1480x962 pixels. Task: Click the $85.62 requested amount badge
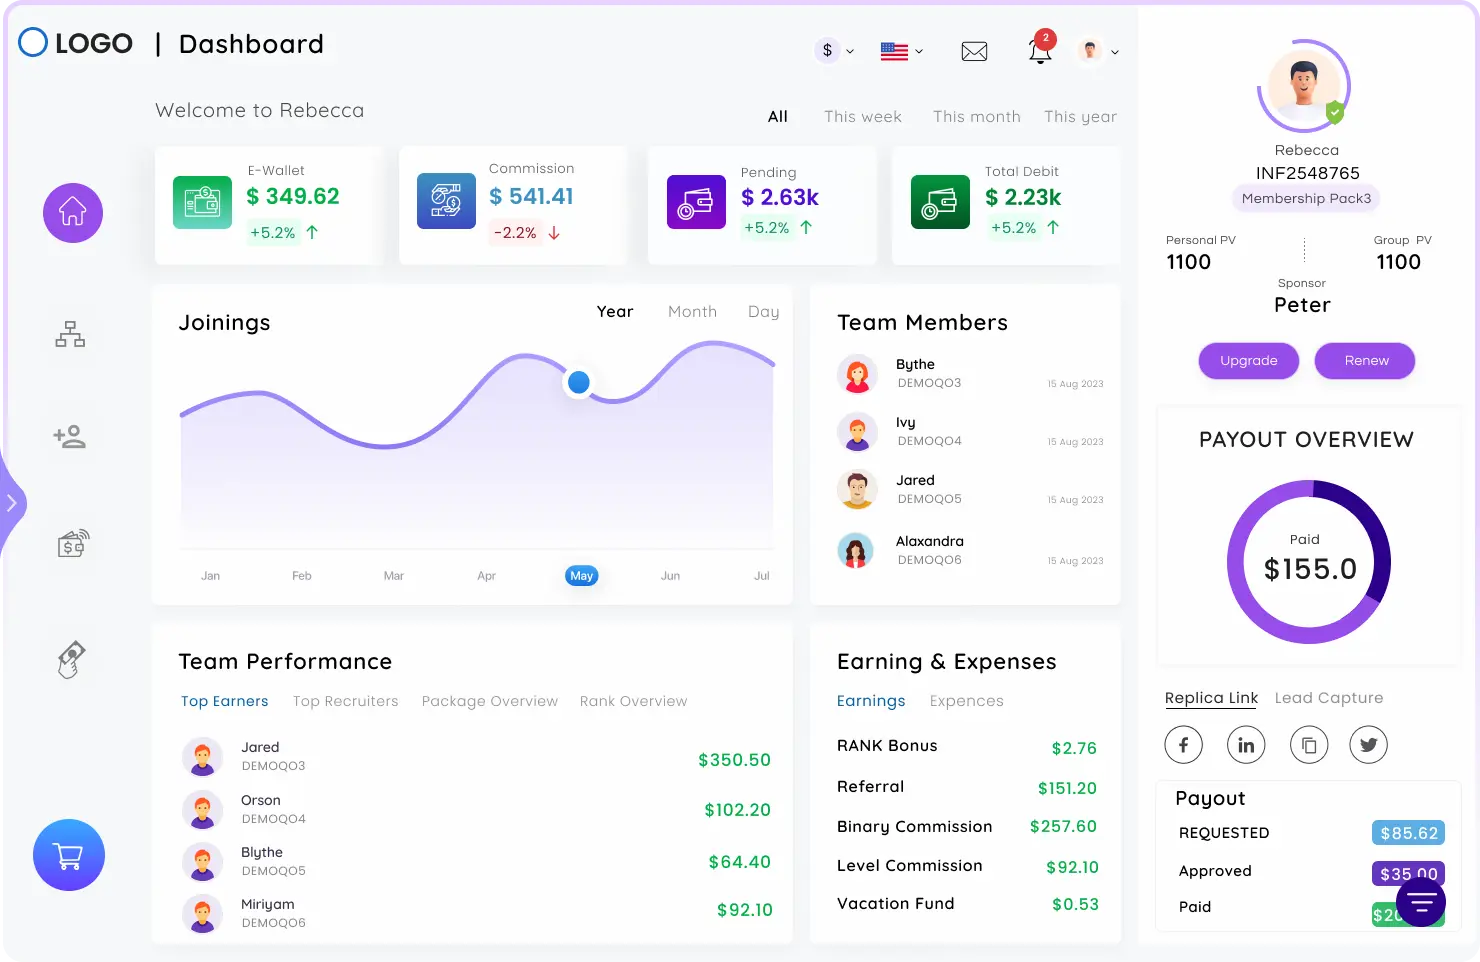click(x=1408, y=833)
